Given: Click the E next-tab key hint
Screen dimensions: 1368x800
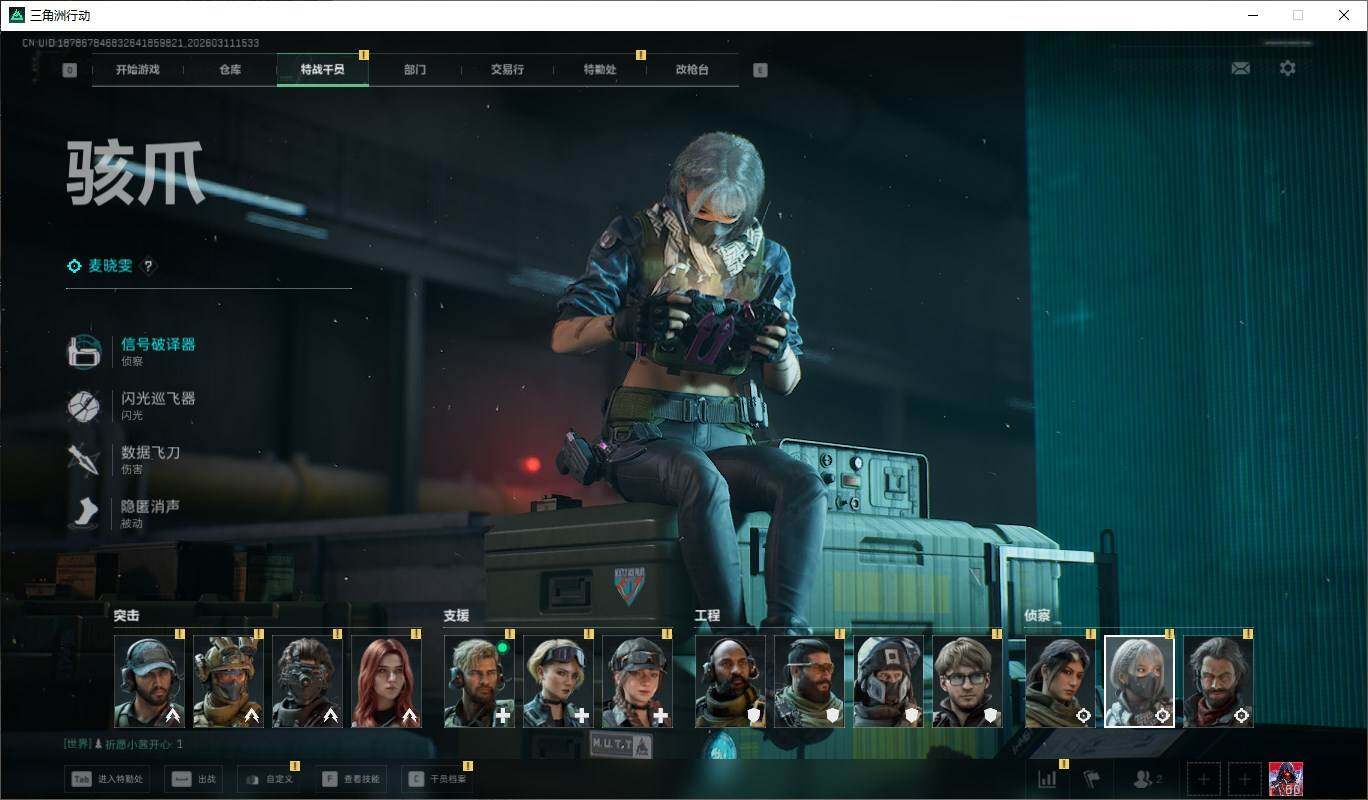Looking at the screenshot, I should tap(760, 70).
